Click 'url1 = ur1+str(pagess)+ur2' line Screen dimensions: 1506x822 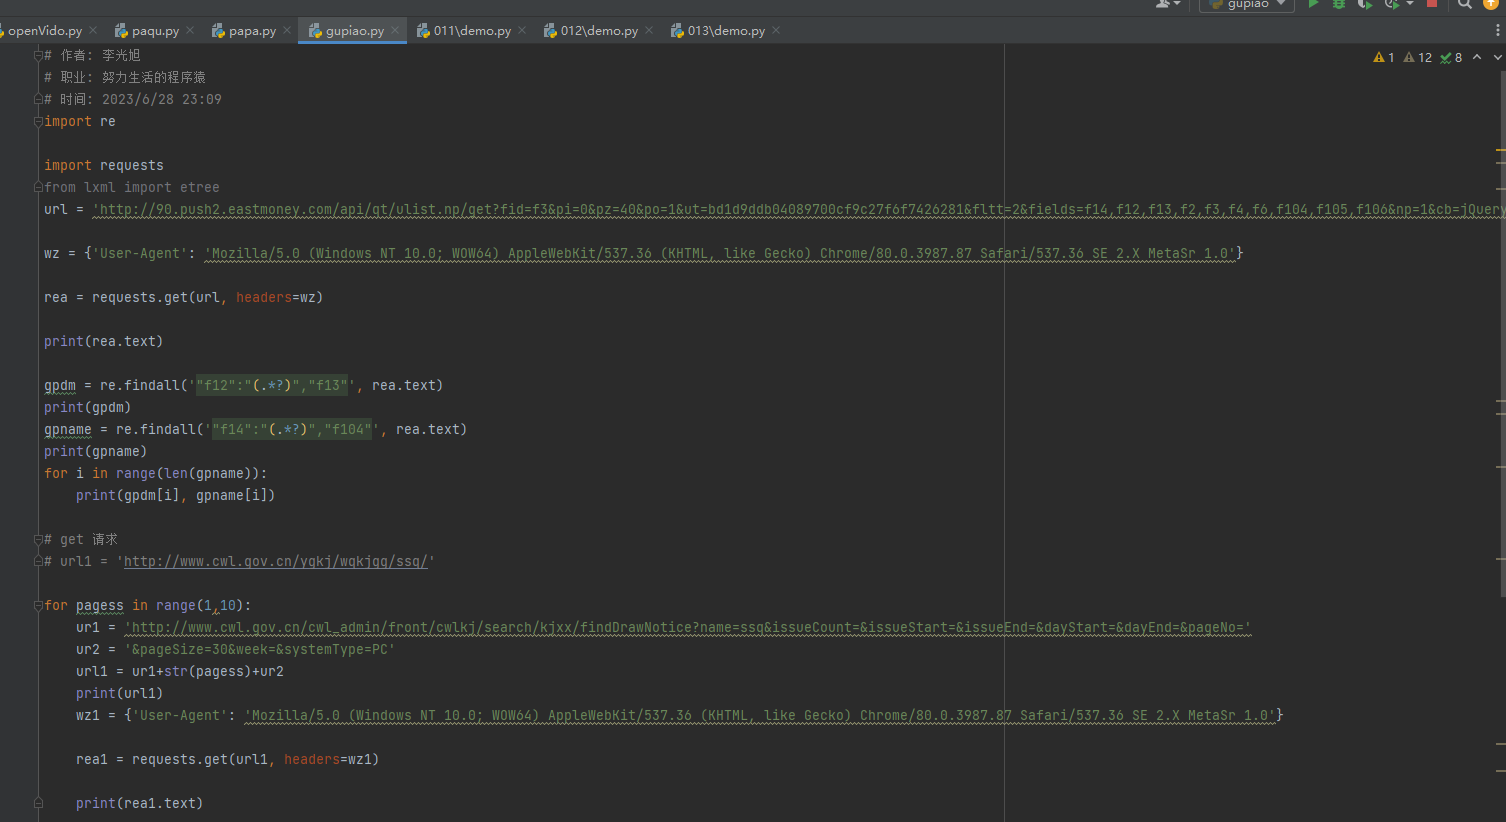(x=180, y=671)
